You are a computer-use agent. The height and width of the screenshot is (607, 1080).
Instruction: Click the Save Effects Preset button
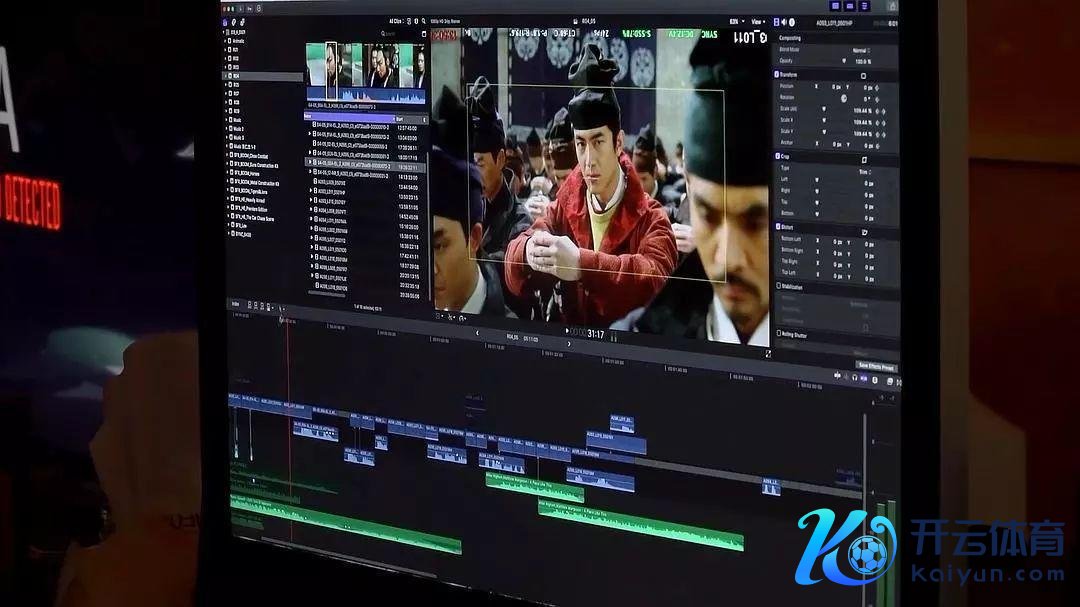(876, 365)
